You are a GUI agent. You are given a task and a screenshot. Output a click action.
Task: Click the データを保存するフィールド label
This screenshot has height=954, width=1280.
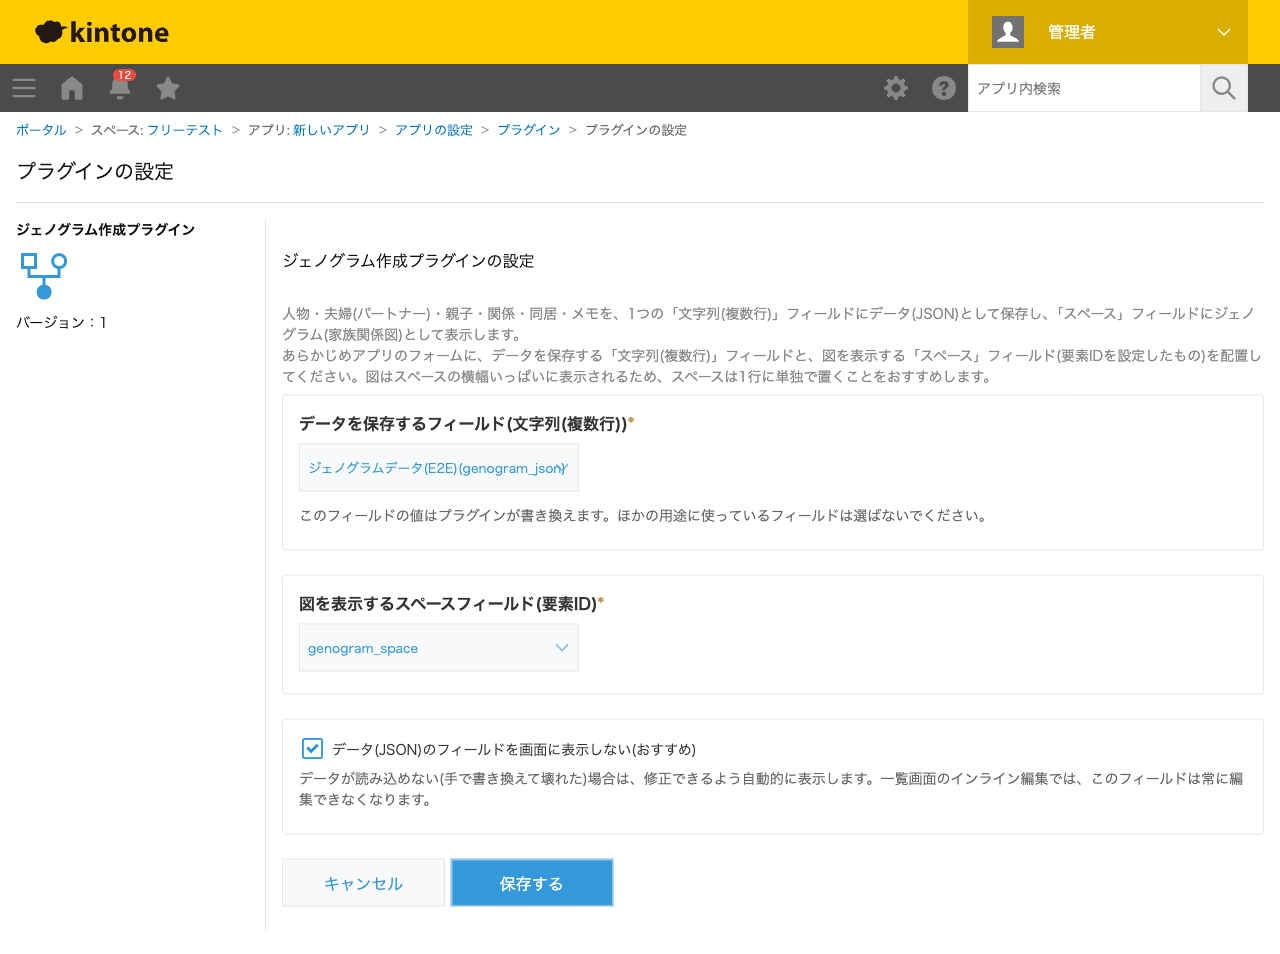click(463, 424)
